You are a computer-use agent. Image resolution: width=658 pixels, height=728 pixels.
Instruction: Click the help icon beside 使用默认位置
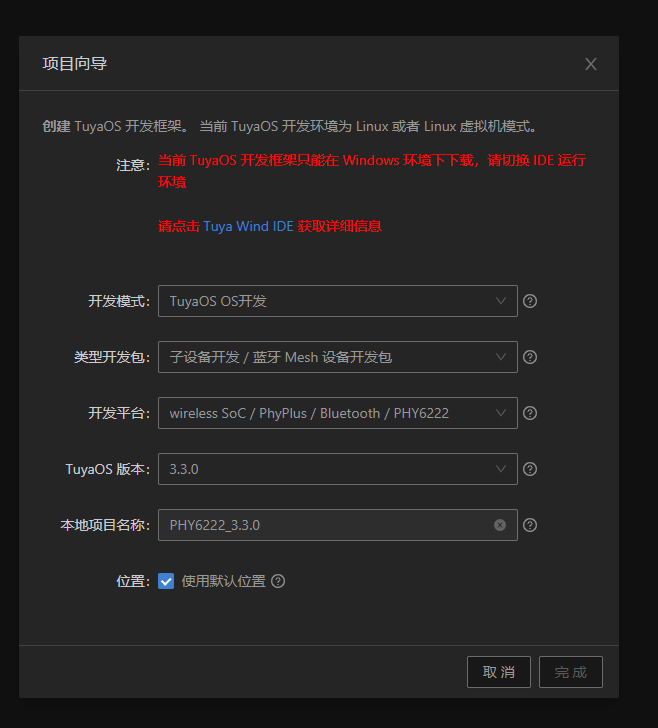coord(278,581)
